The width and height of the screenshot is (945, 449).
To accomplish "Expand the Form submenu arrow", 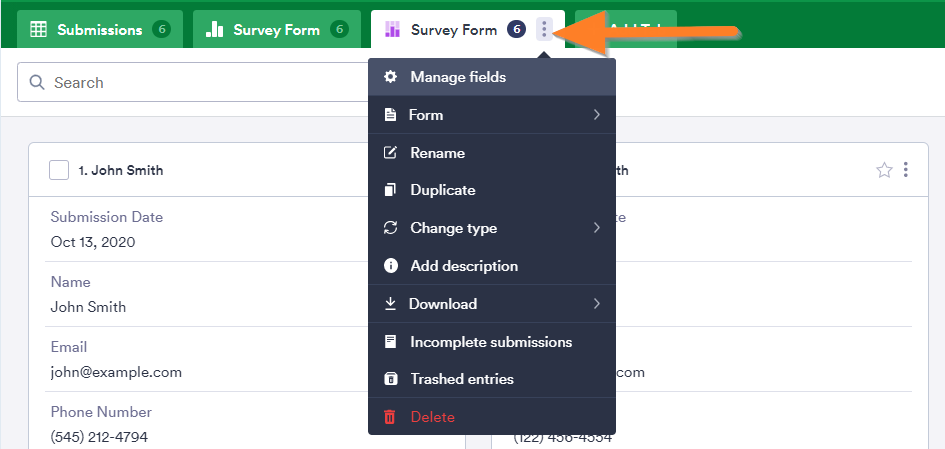I will click(x=596, y=115).
